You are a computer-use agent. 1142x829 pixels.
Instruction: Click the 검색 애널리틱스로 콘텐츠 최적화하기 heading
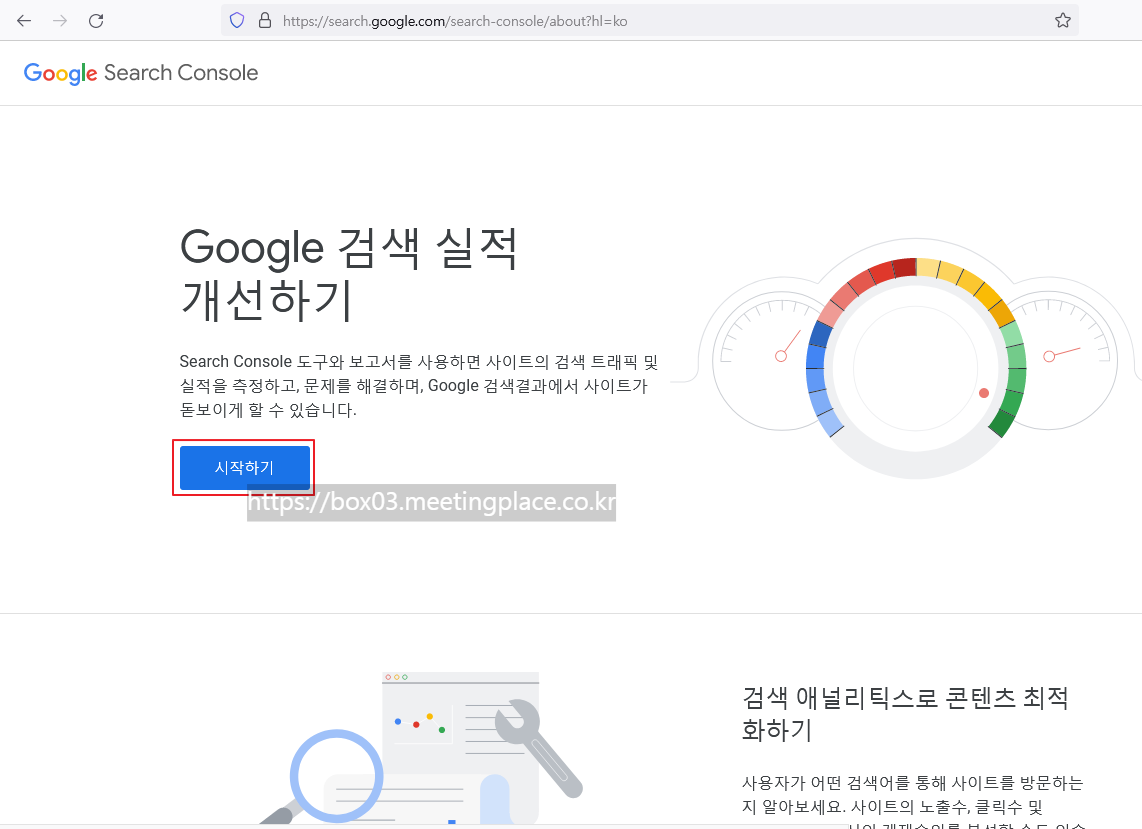pyautogui.click(x=905, y=713)
